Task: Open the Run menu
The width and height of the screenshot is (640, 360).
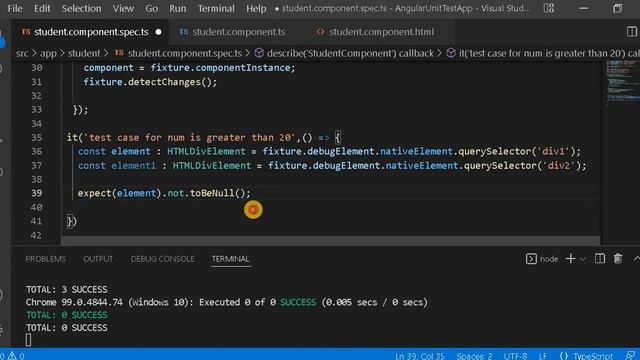Action: tap(178, 8)
